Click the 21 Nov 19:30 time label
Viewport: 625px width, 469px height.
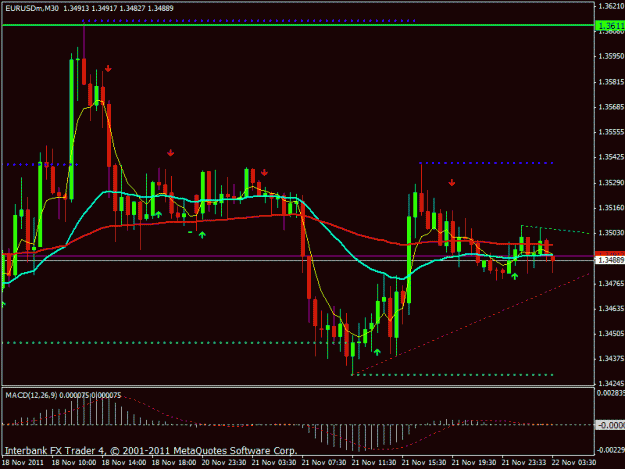point(474,463)
